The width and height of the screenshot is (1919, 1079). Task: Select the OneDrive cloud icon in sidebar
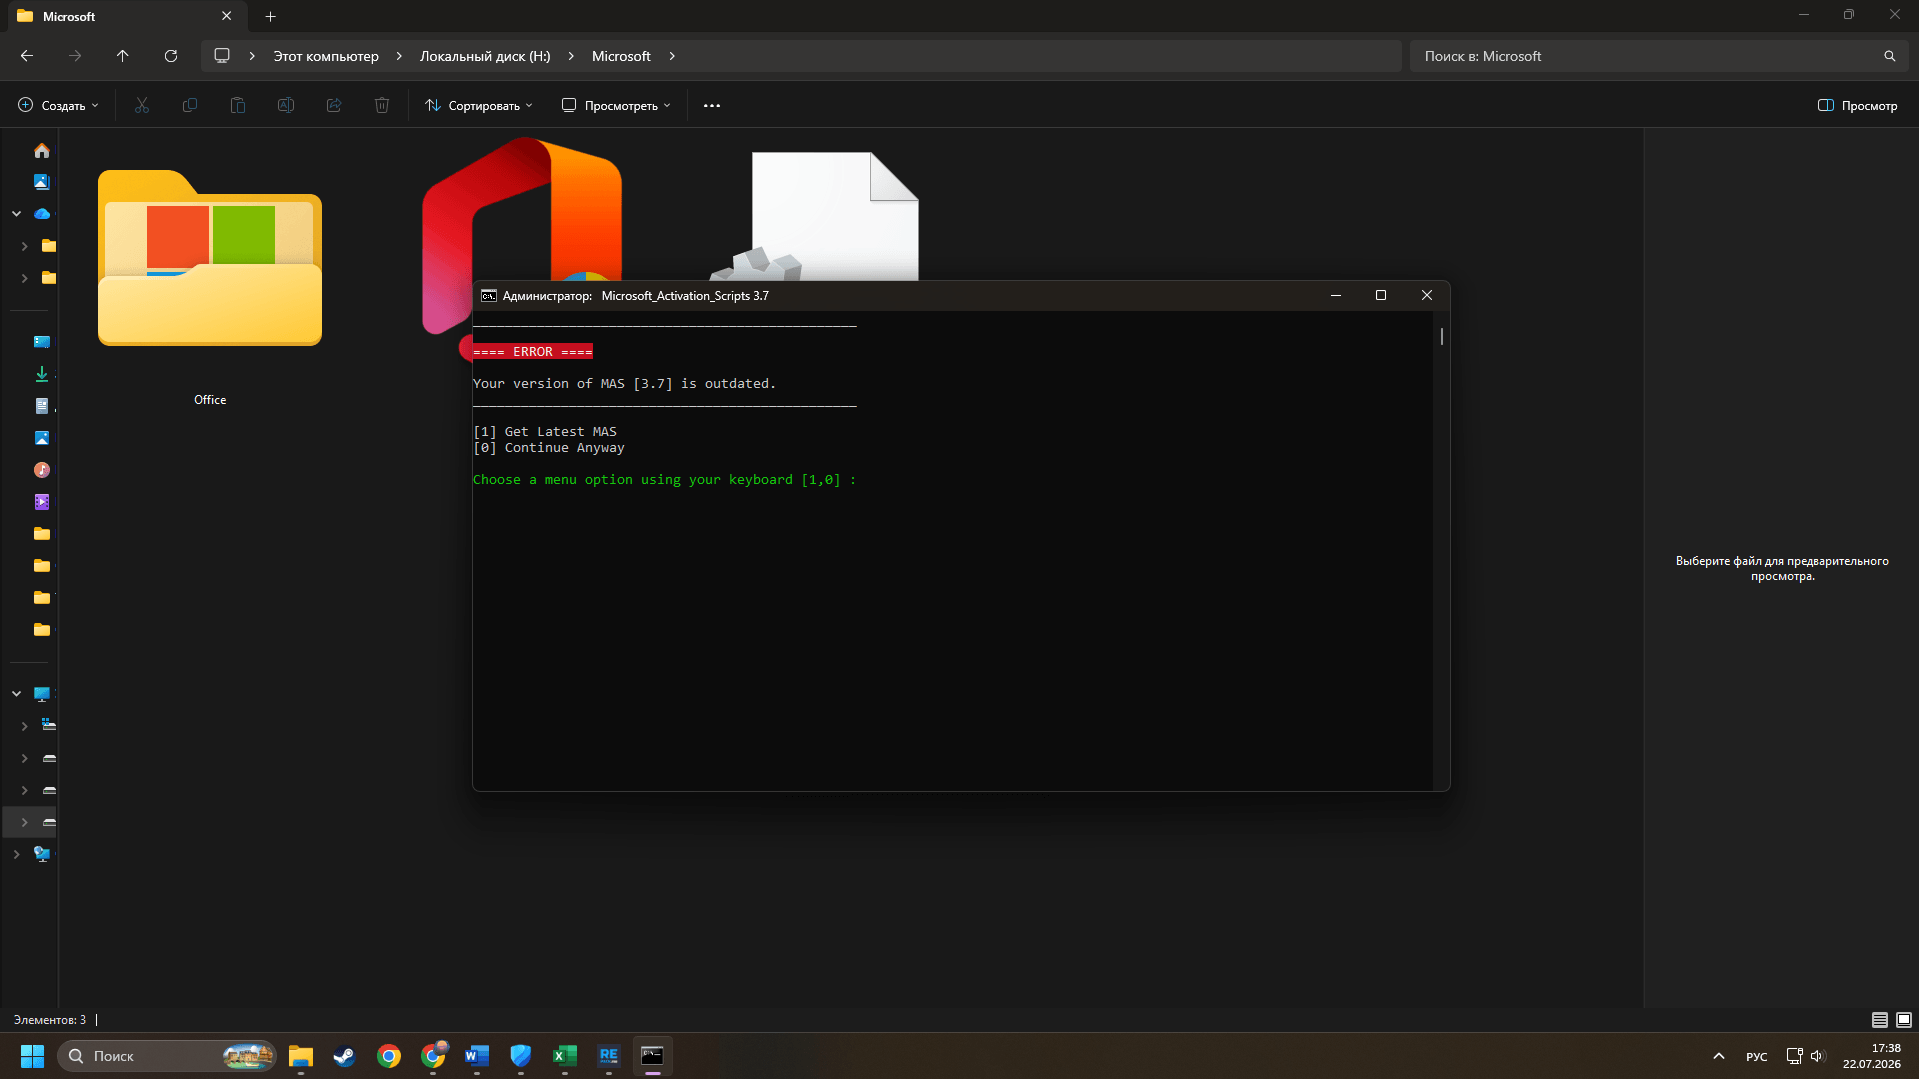point(42,214)
